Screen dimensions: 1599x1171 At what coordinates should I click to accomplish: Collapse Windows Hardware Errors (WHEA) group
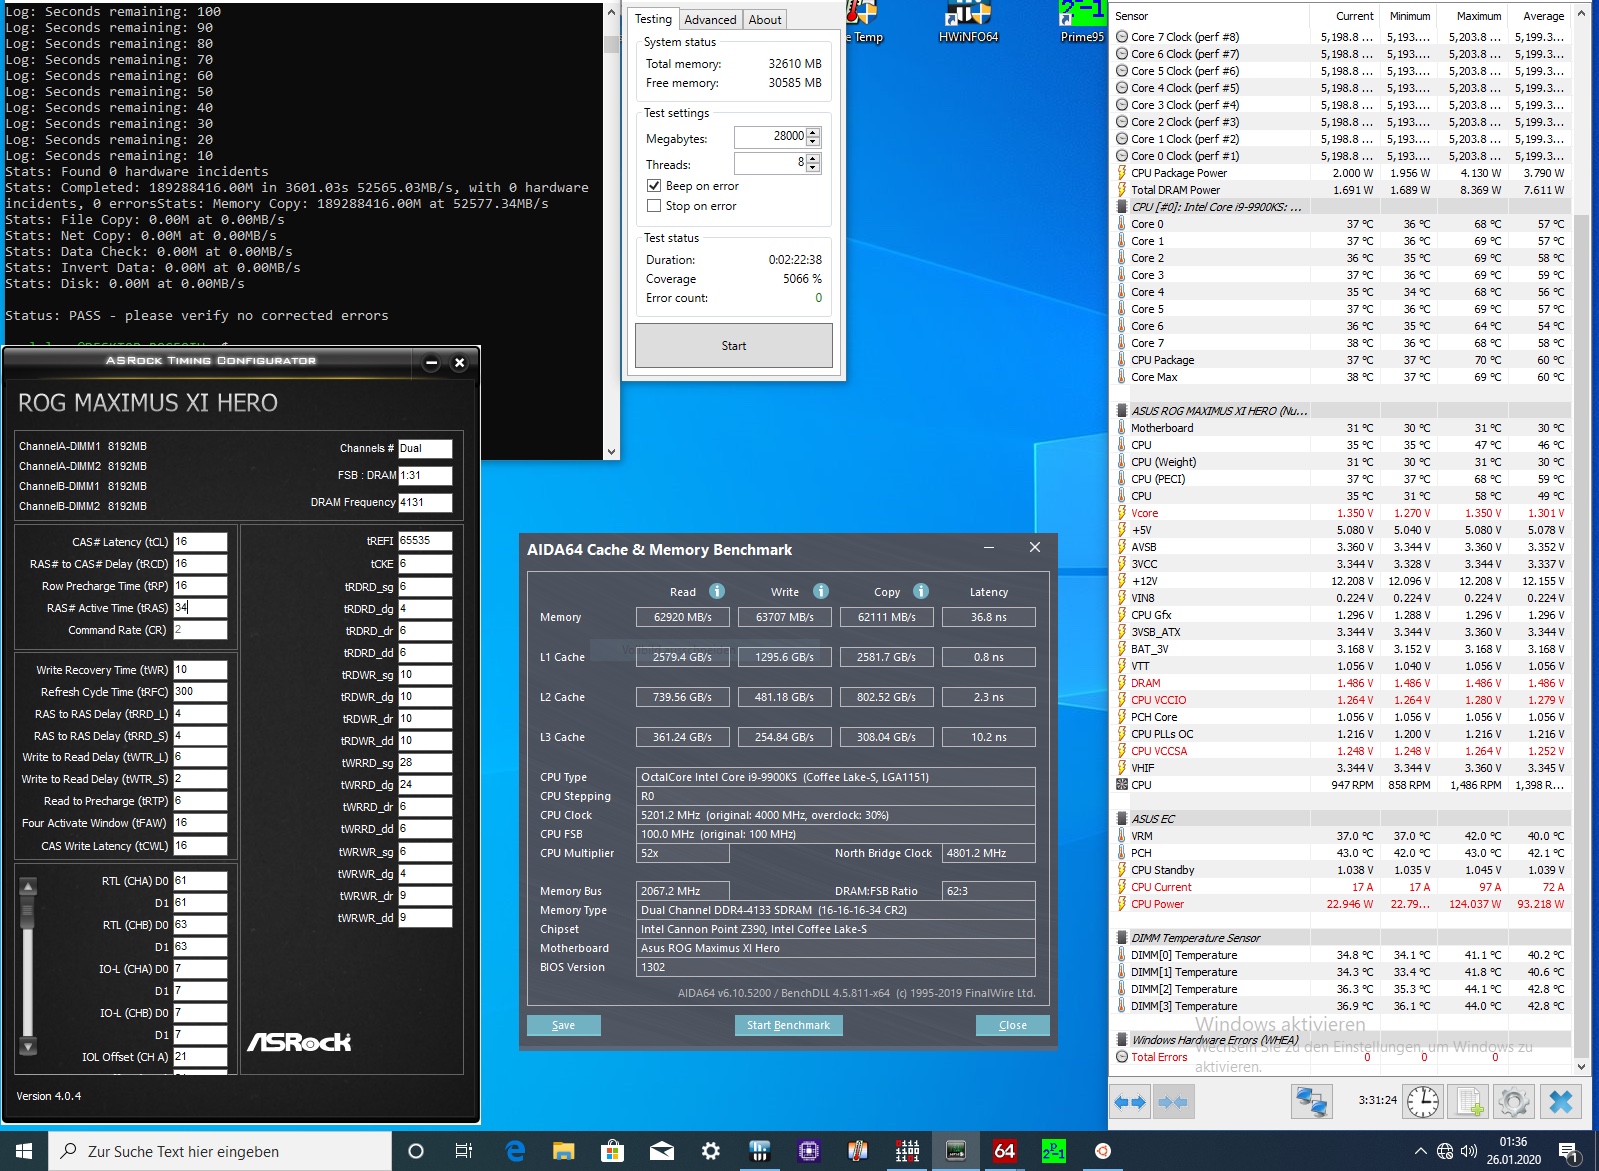[1122, 1040]
